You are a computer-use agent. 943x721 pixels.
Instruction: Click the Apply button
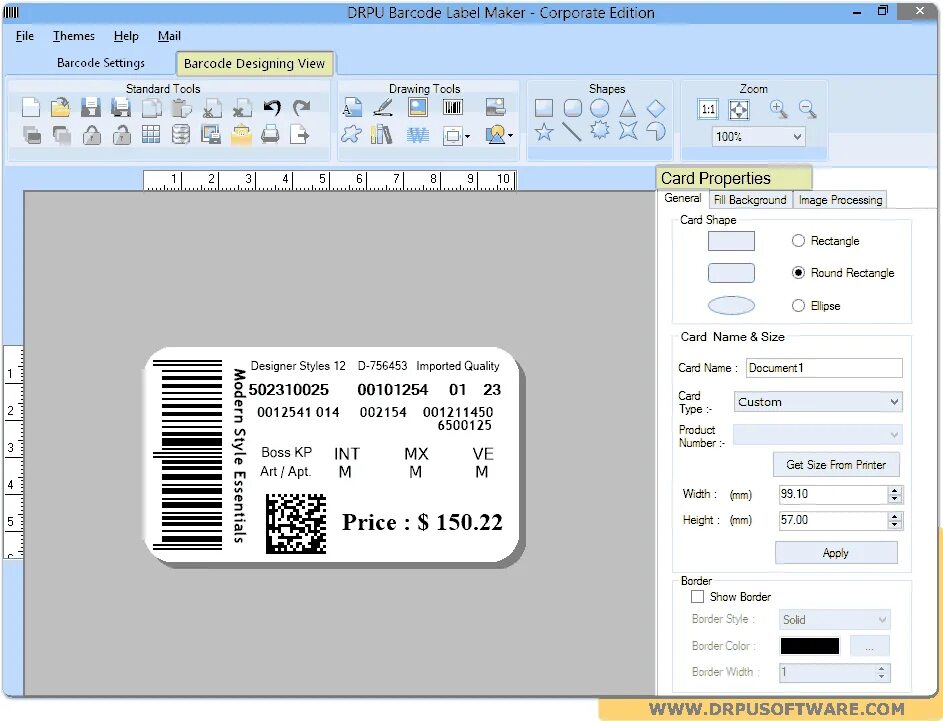[836, 553]
